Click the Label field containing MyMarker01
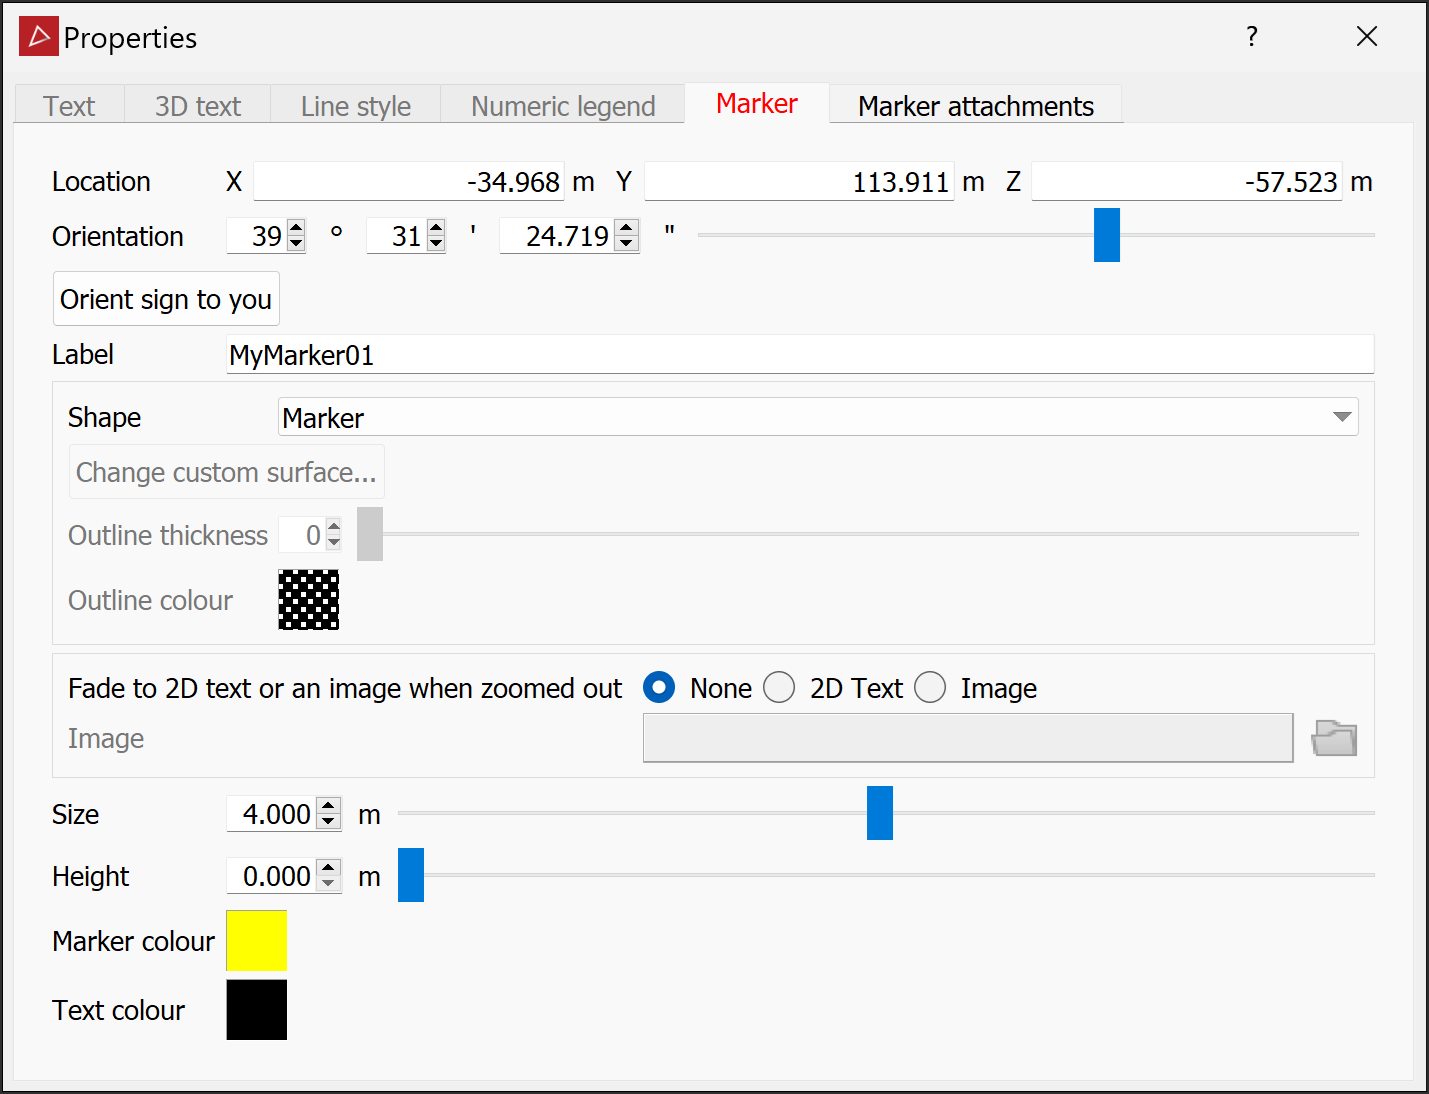 [x=801, y=355]
